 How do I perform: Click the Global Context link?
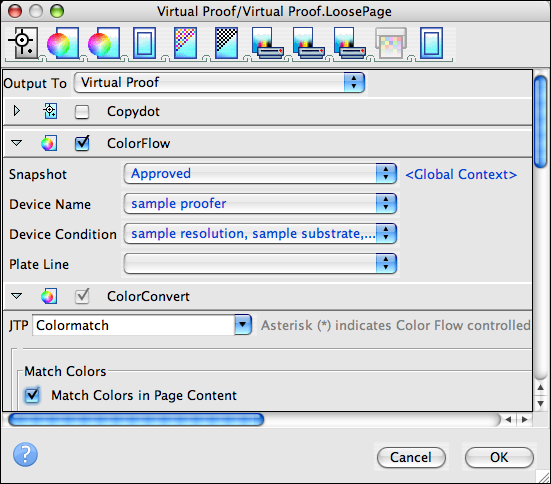(461, 174)
